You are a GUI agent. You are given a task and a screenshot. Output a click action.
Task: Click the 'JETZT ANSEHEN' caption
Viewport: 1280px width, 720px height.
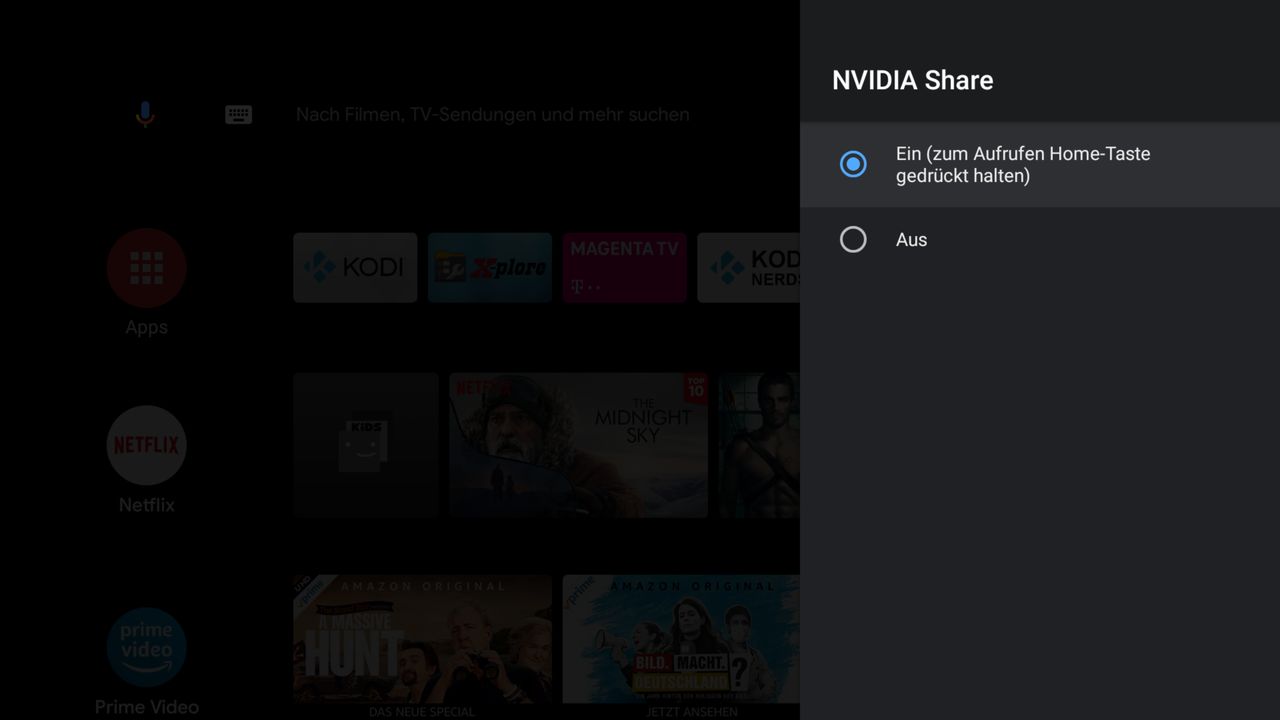691,712
